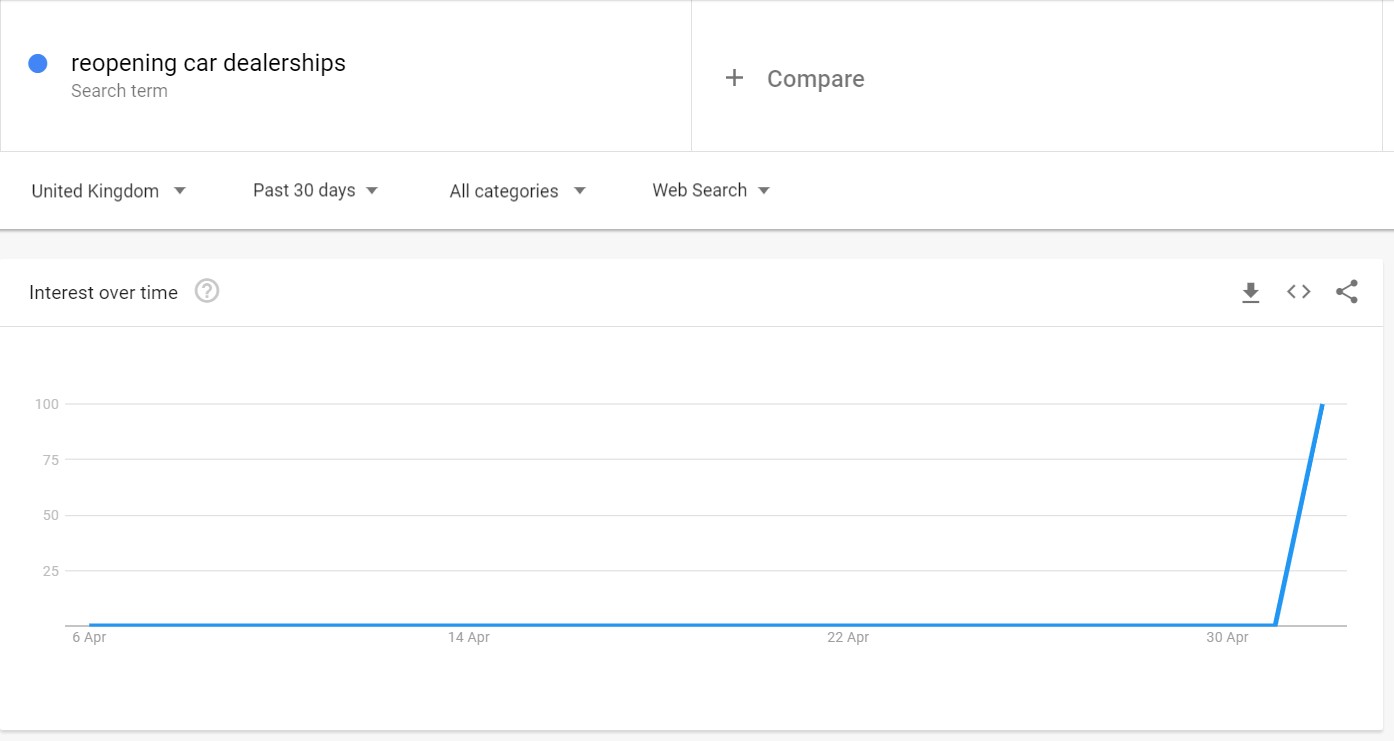Click the Compare option to add another term
The image size is (1394, 741).
click(x=816, y=78)
